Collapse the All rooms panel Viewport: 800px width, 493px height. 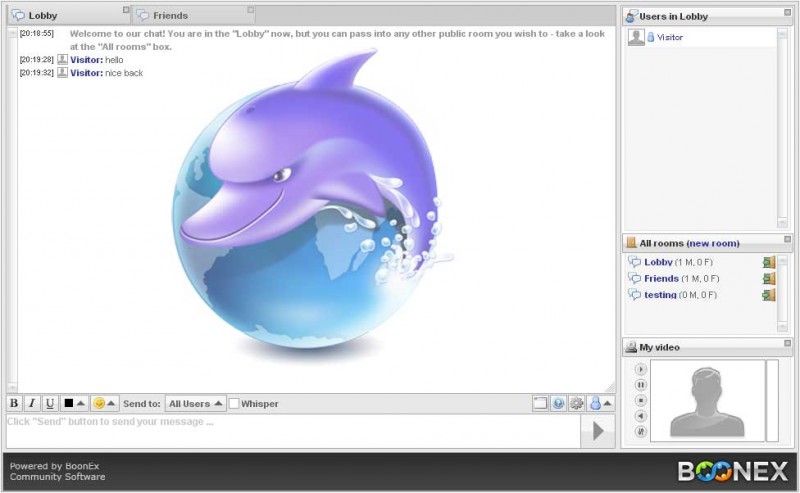[x=787, y=239]
